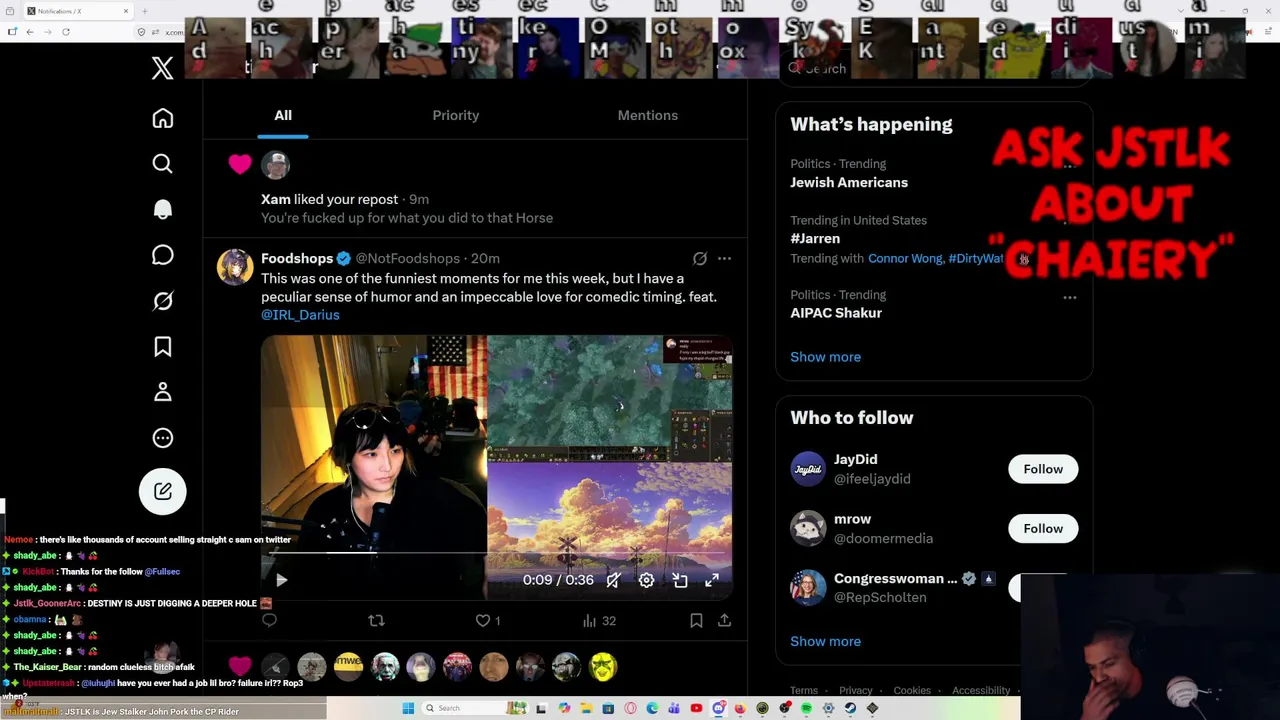This screenshot has height=720, width=1280.
Task: Open the sidebar More menu
Action: (162, 438)
